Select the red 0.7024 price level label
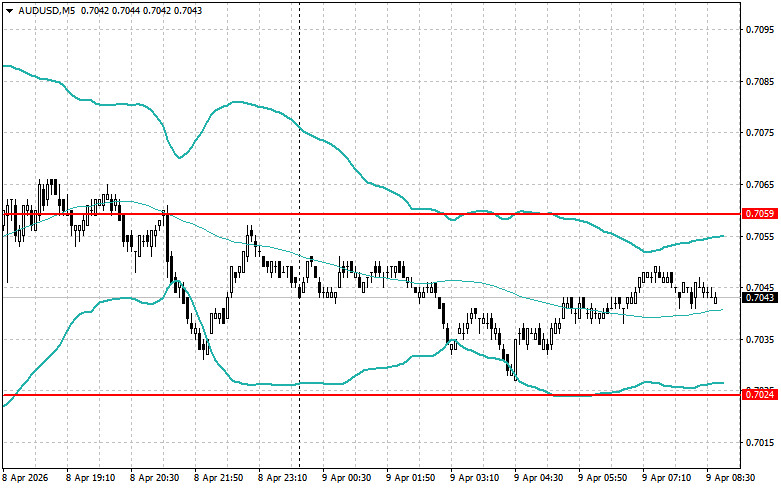This screenshot has height=489, width=781. tap(760, 395)
